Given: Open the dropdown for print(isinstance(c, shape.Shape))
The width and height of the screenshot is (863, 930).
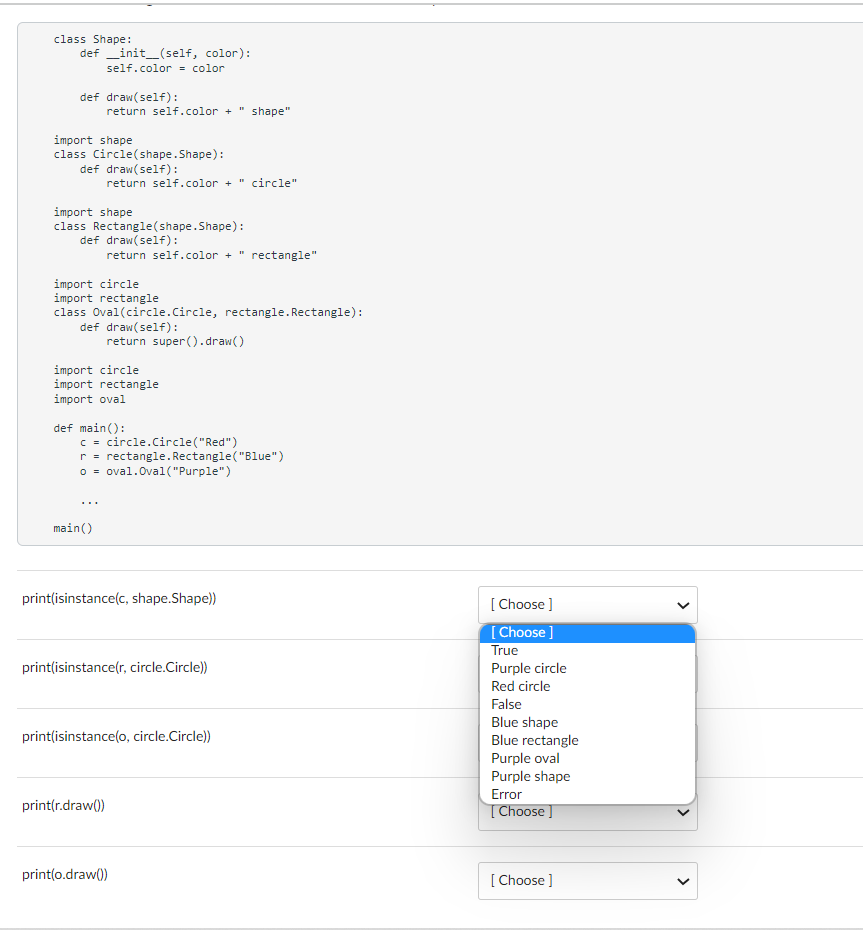Looking at the screenshot, I should tap(587, 604).
